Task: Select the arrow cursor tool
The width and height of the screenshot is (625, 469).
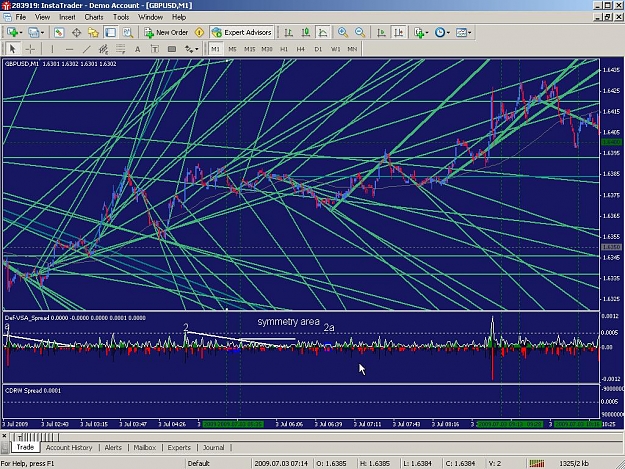Action: pos(12,49)
